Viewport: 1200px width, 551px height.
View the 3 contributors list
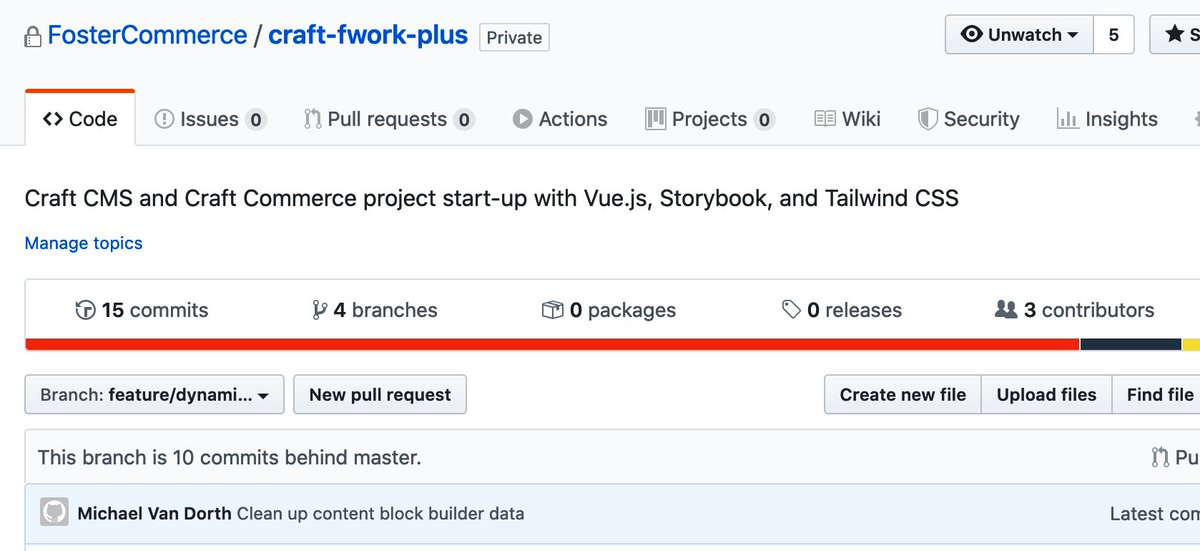point(1075,310)
